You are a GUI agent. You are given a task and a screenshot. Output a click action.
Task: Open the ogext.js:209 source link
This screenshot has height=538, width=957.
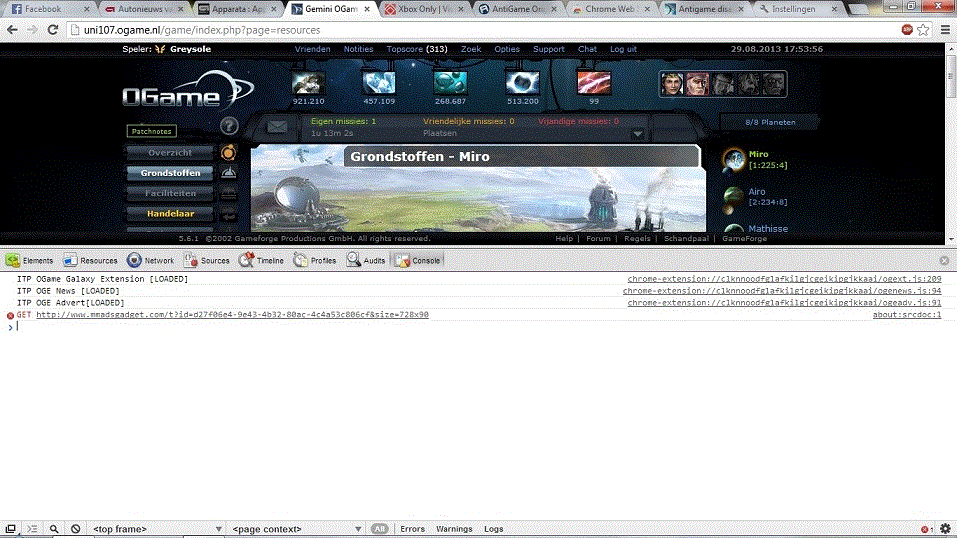(784, 279)
